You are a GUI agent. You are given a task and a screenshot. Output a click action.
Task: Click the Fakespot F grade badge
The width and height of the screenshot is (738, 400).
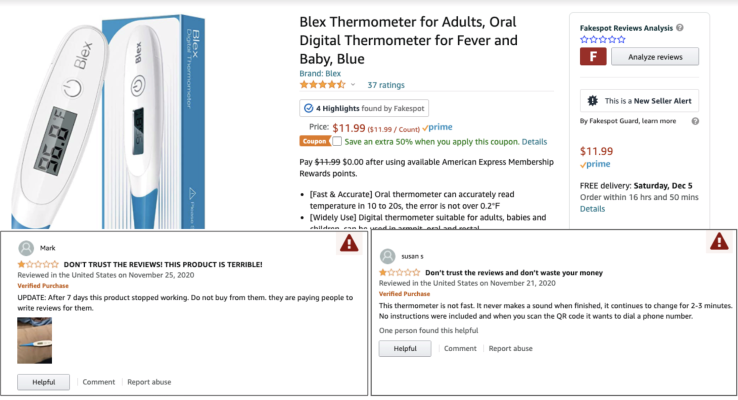(593, 57)
